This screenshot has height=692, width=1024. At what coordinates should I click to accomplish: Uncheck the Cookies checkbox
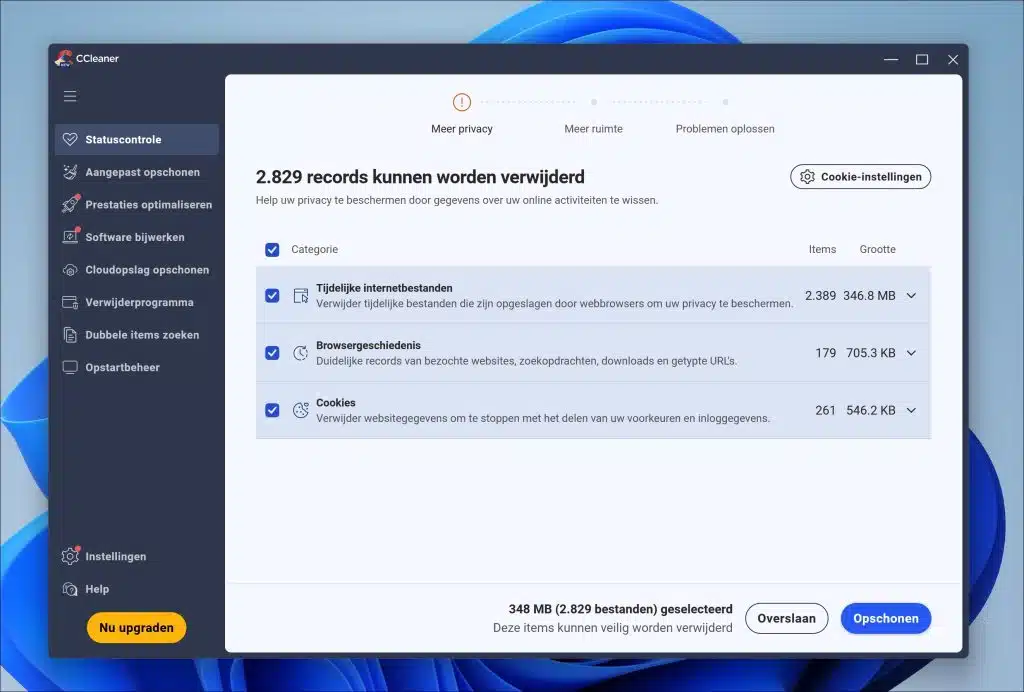coord(272,410)
